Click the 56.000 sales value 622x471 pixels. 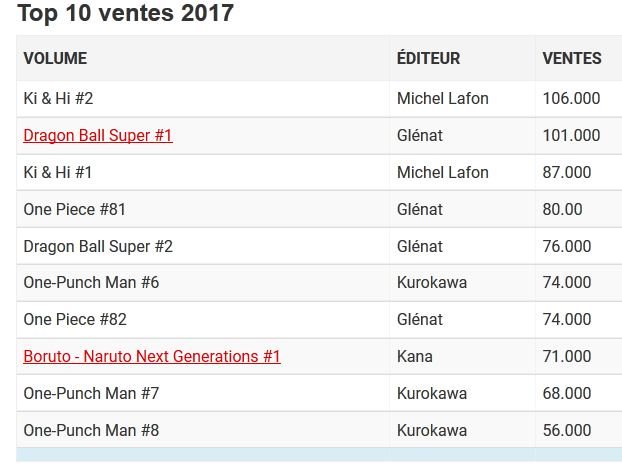pos(567,430)
